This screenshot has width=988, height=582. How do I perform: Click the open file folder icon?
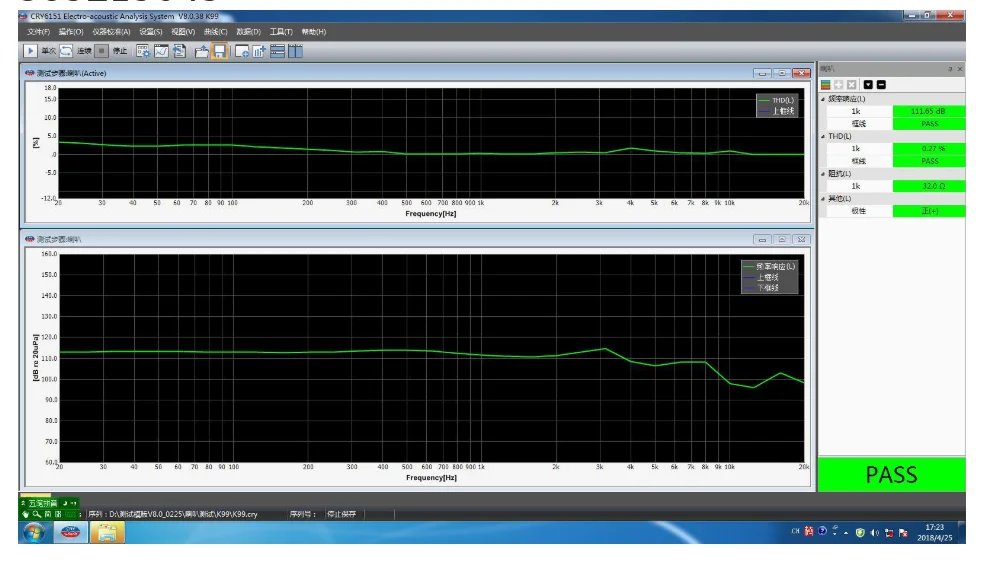click(x=201, y=51)
